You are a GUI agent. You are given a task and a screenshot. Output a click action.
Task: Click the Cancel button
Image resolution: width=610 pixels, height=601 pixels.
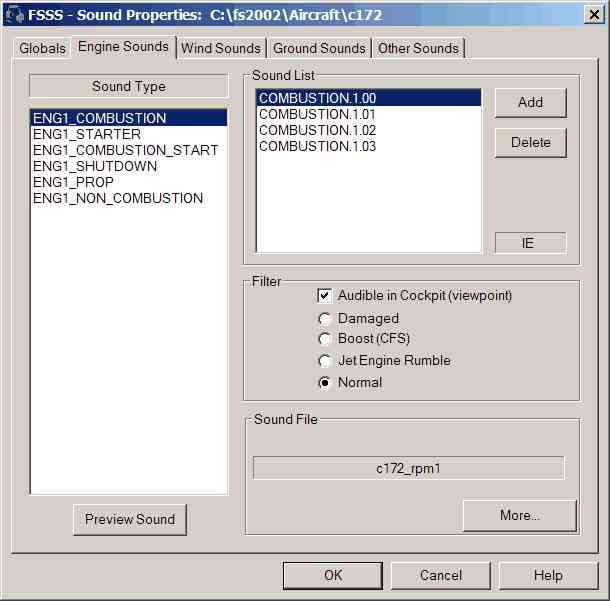[441, 575]
